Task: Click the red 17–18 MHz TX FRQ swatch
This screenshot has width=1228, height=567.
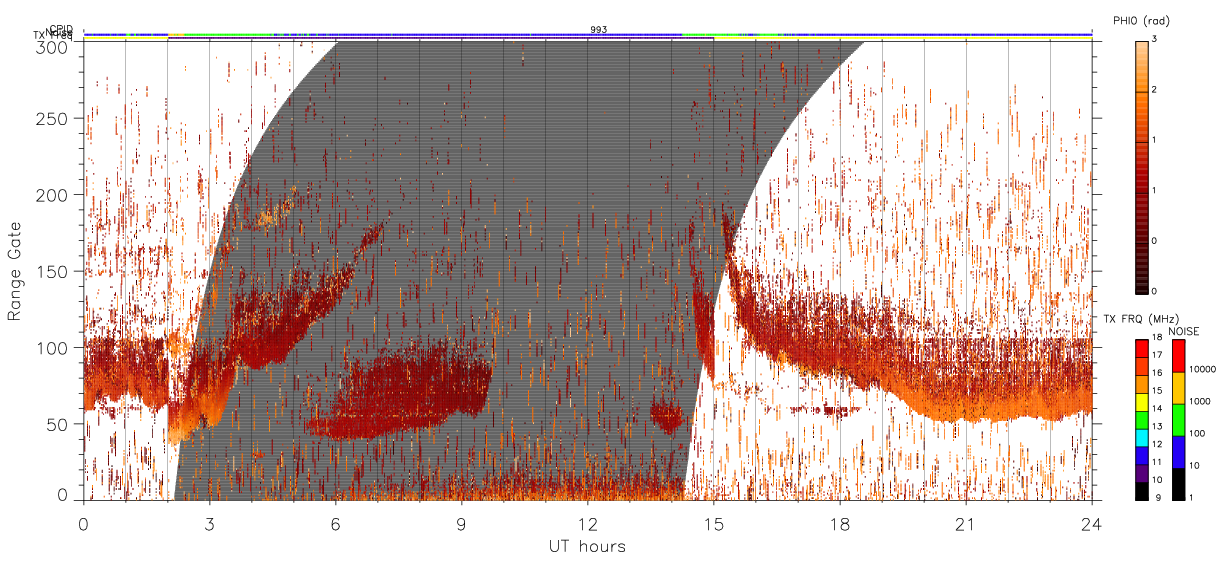Action: pyautogui.click(x=1140, y=349)
